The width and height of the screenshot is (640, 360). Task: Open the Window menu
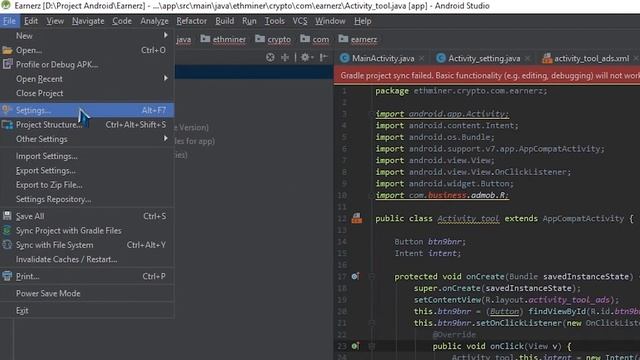[x=330, y=21]
